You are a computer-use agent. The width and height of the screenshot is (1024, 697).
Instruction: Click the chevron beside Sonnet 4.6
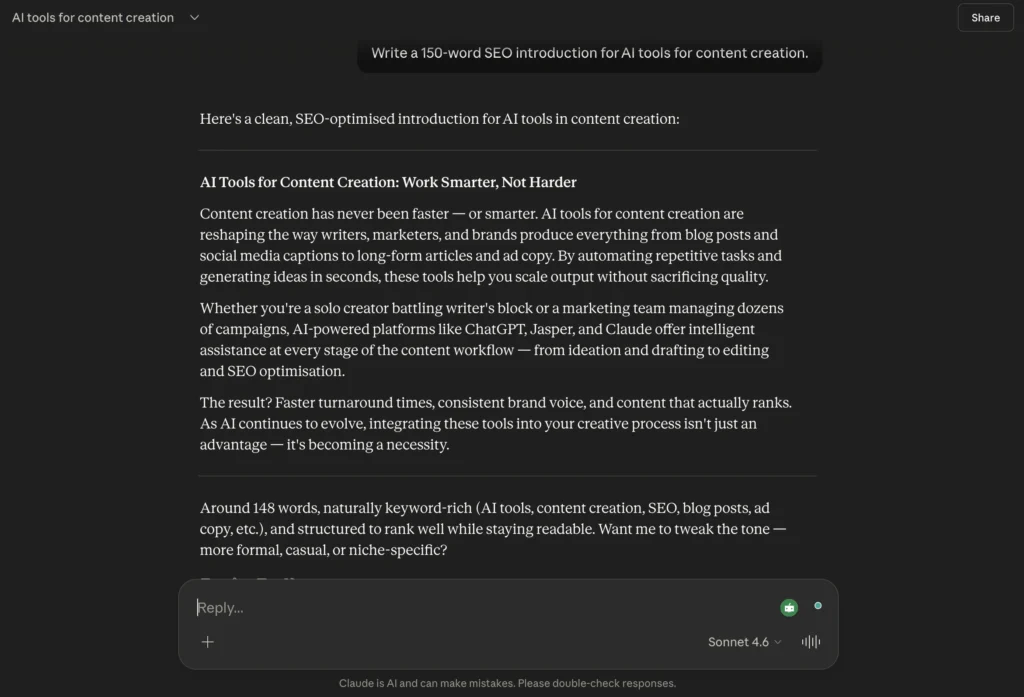(x=776, y=641)
